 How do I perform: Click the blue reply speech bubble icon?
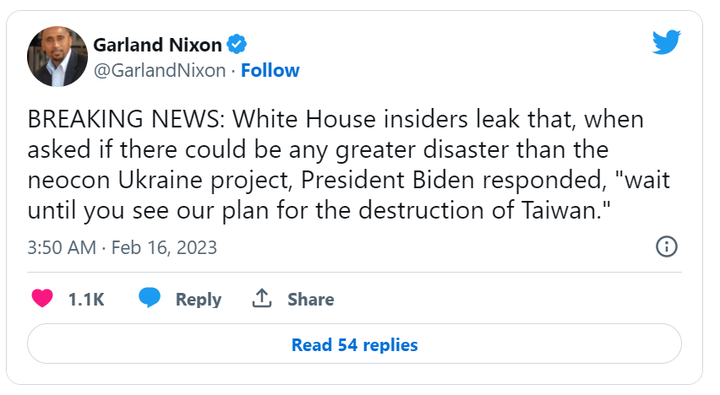pyautogui.click(x=150, y=298)
